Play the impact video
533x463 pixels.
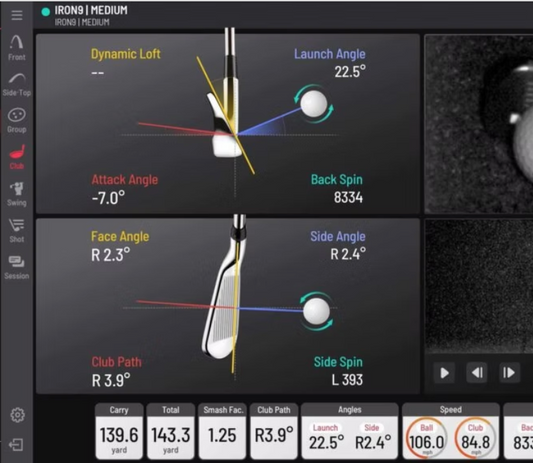coord(444,373)
